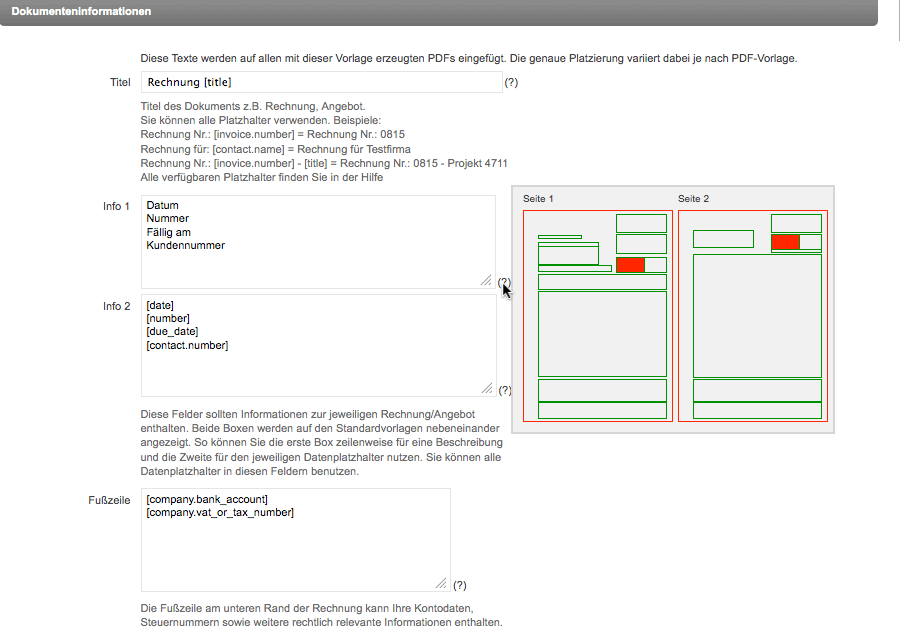
Task: Click the Seite 2 page layout thumbnail
Action: (x=752, y=316)
